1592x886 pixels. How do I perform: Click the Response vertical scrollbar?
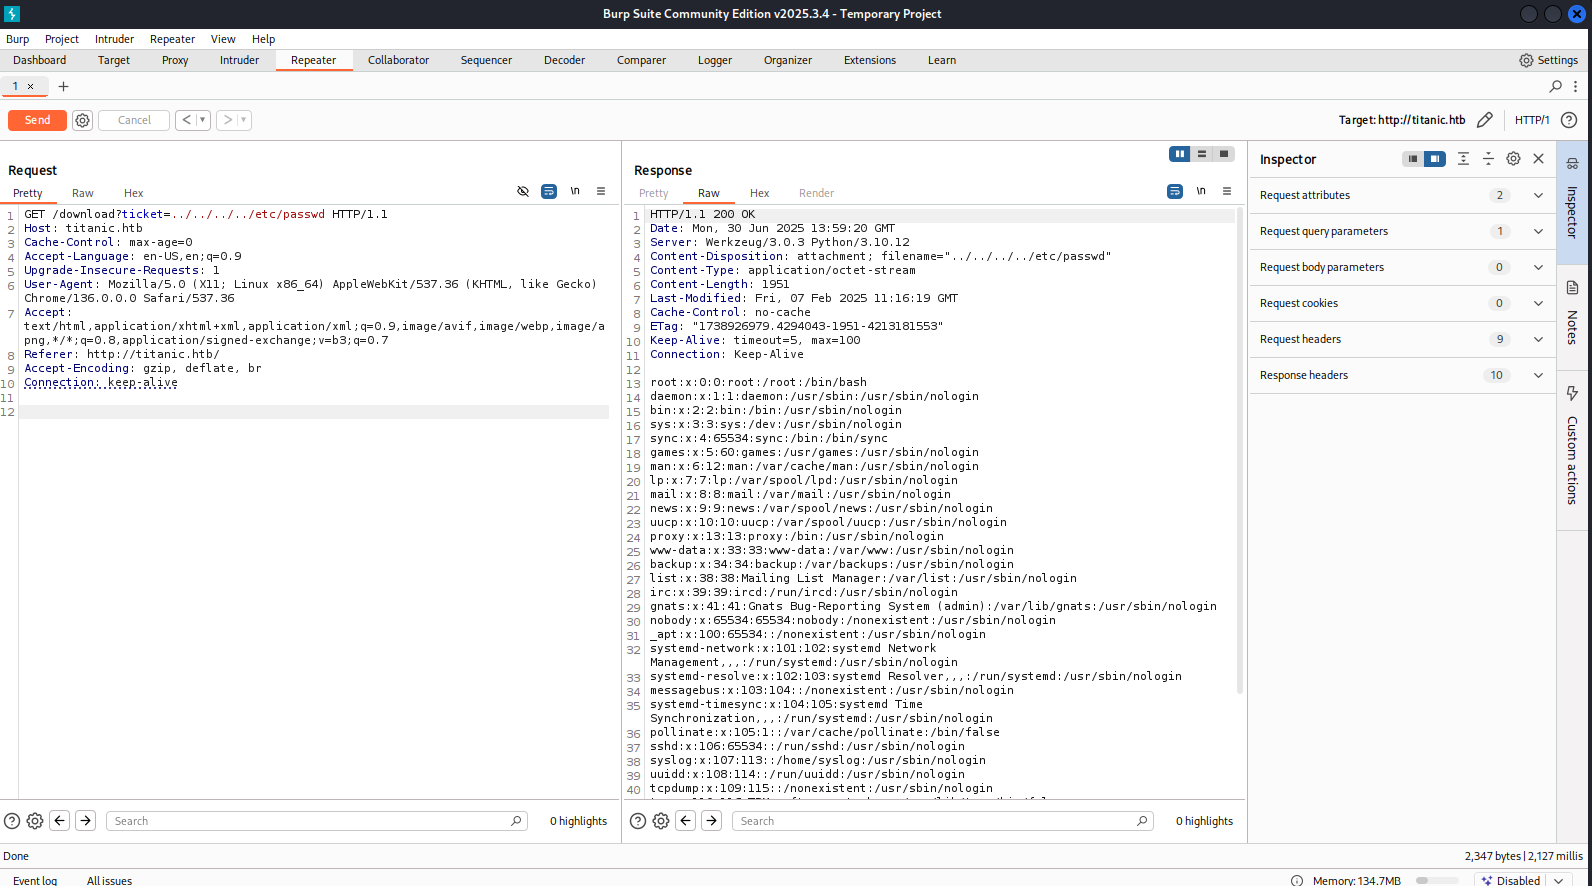(x=1240, y=450)
